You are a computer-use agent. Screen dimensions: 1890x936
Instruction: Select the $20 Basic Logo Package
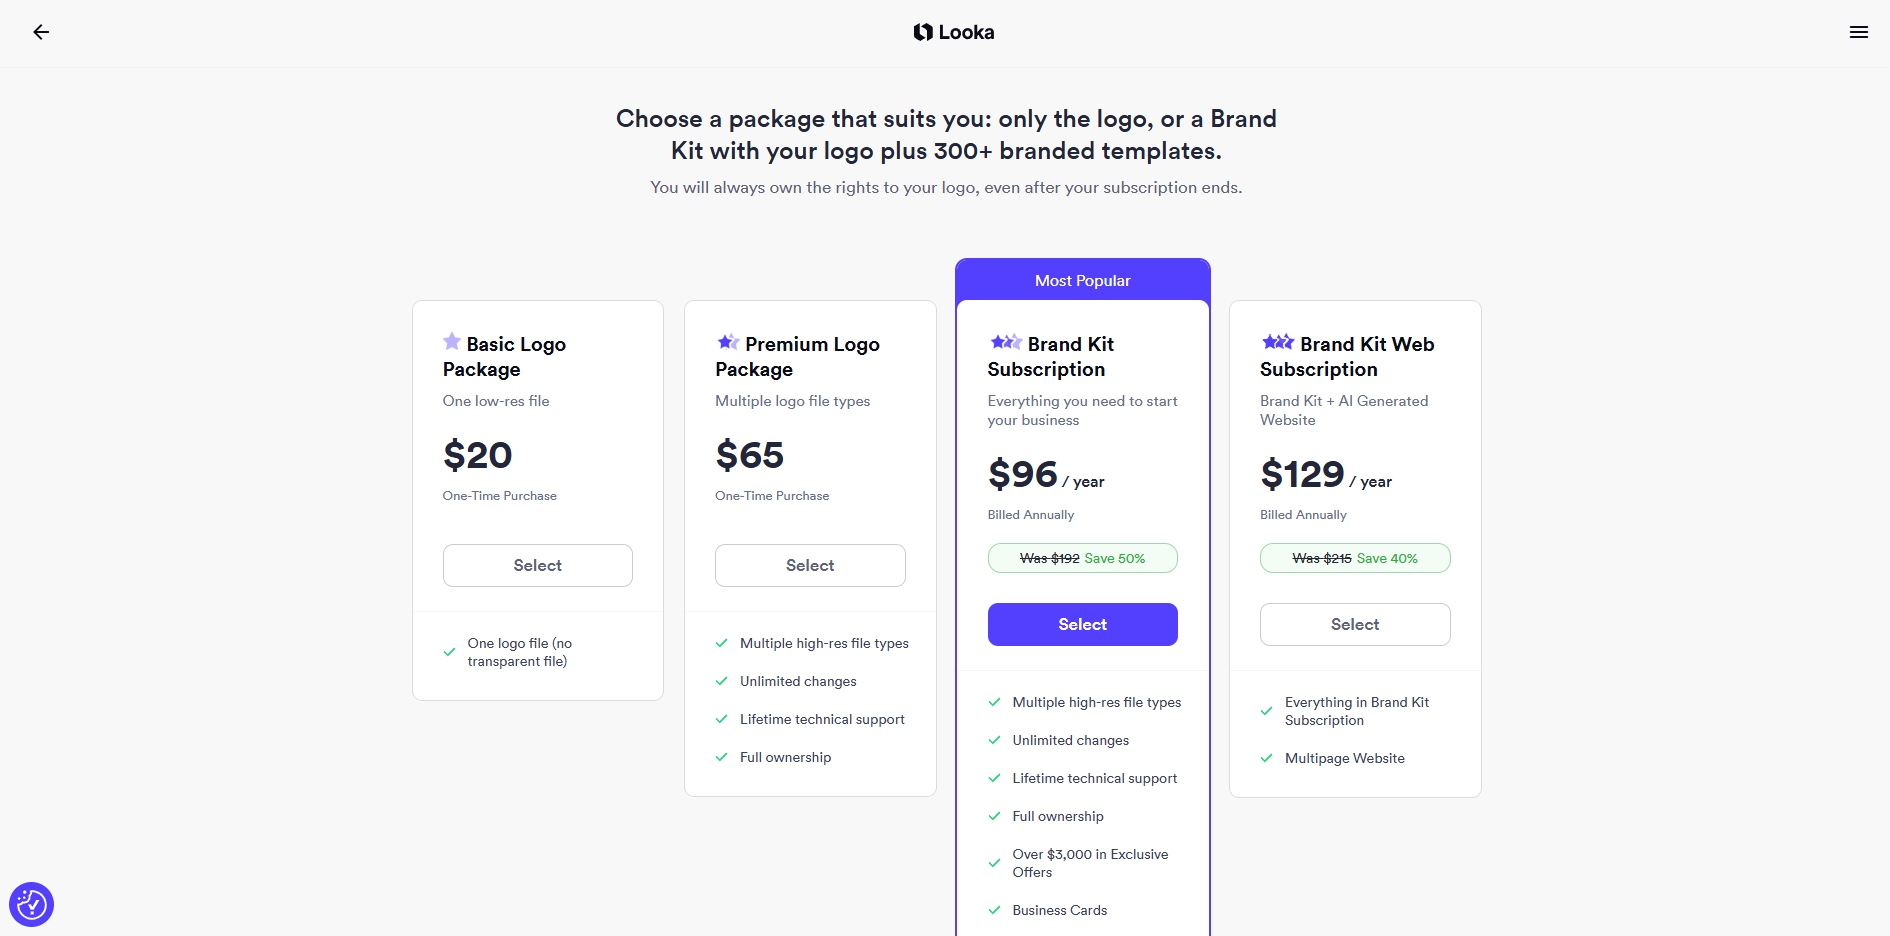point(538,565)
